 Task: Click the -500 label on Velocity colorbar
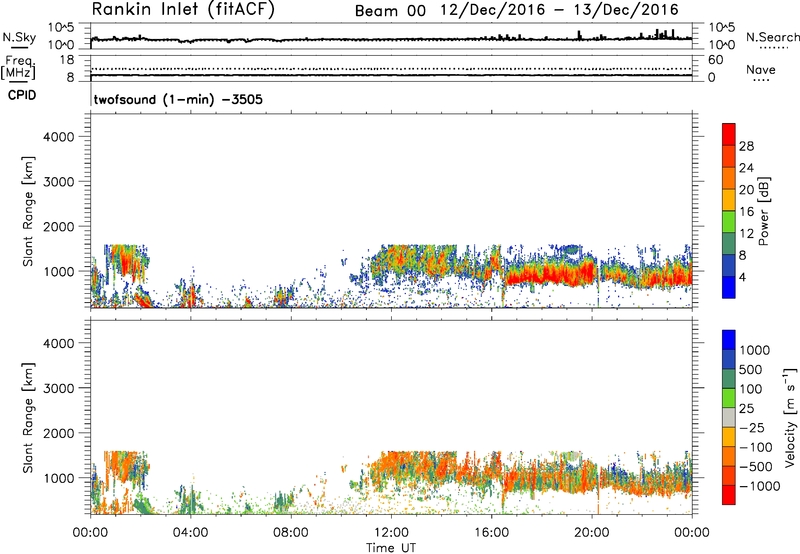756,467
